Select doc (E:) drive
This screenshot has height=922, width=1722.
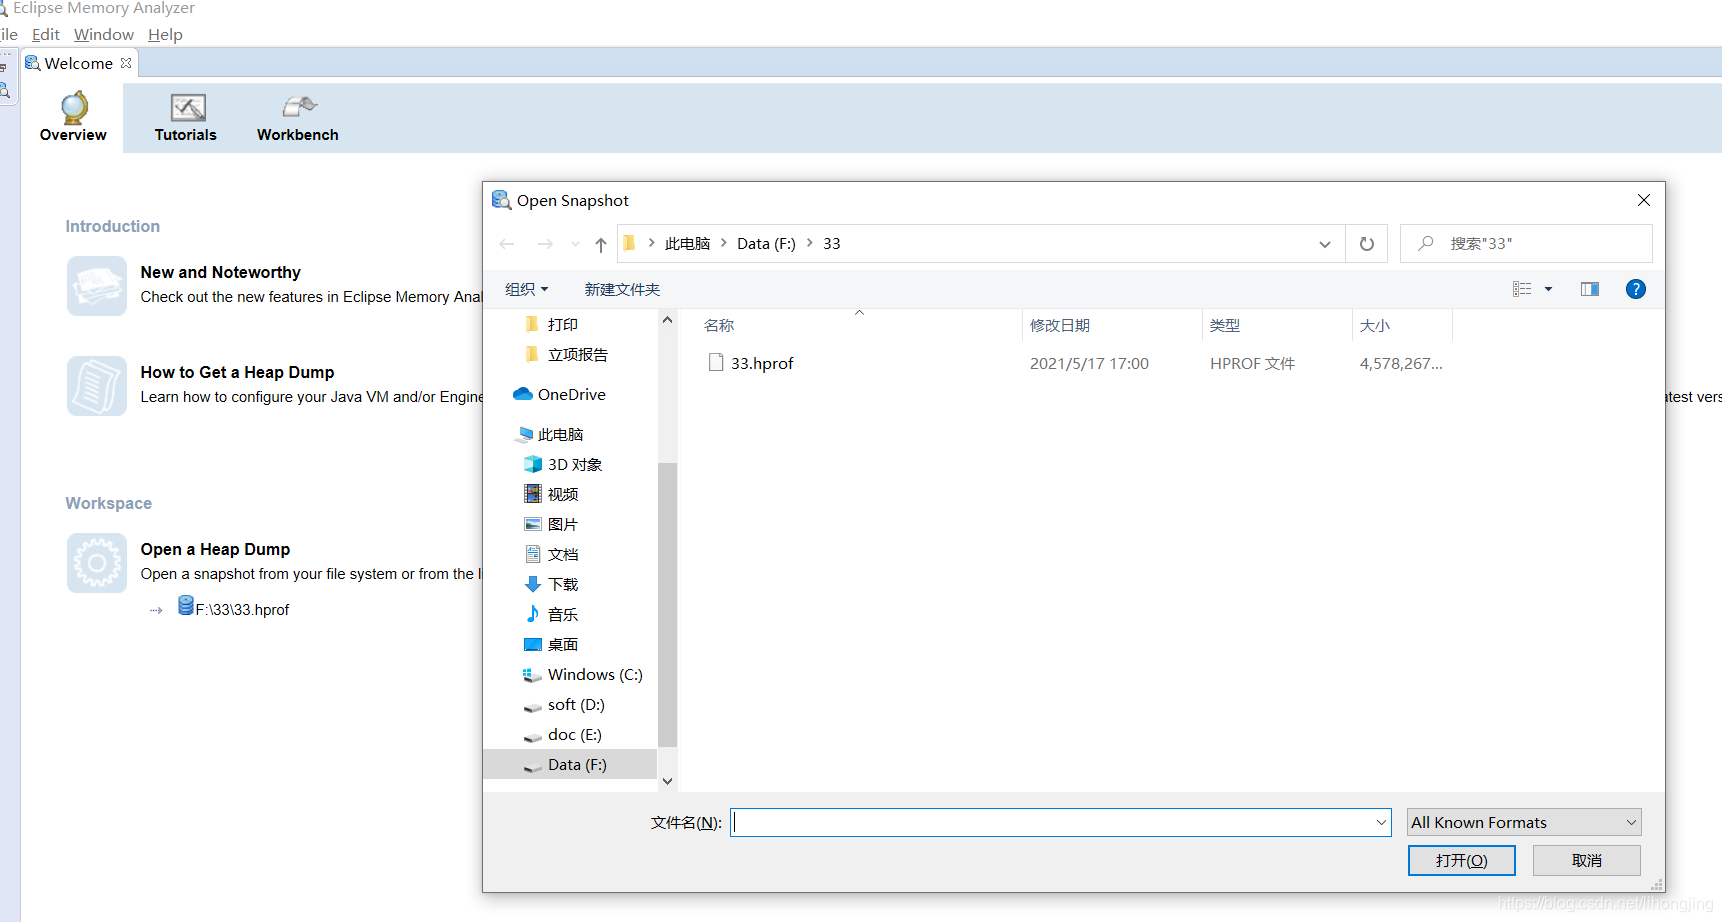pos(563,734)
